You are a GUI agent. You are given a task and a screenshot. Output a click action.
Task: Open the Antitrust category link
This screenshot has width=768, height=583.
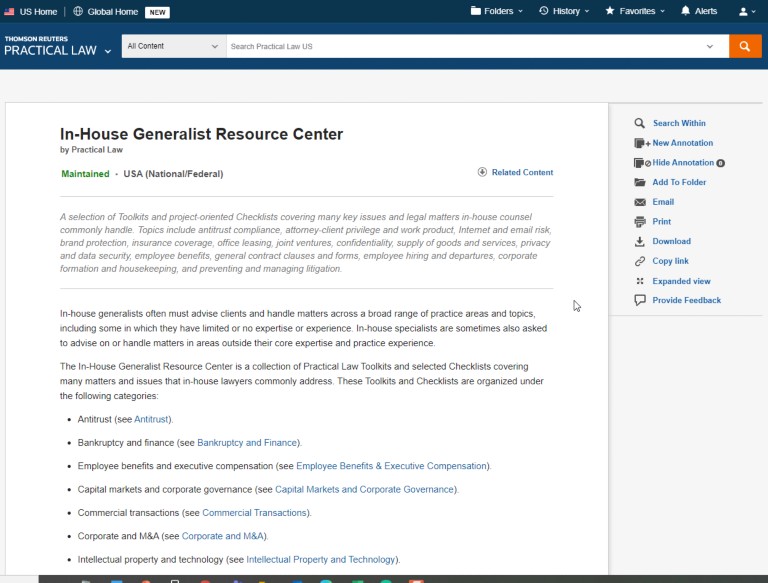tap(151, 419)
